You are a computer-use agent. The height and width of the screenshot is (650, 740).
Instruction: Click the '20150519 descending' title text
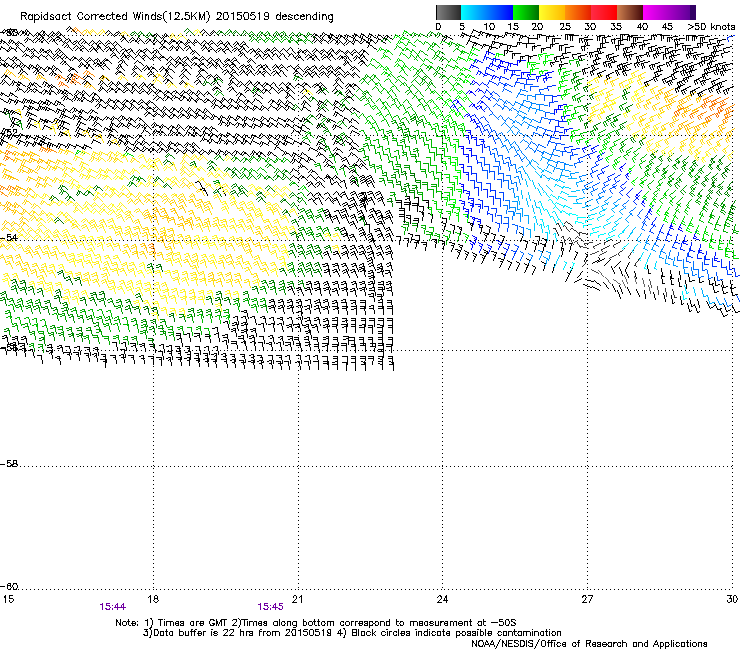275,17
